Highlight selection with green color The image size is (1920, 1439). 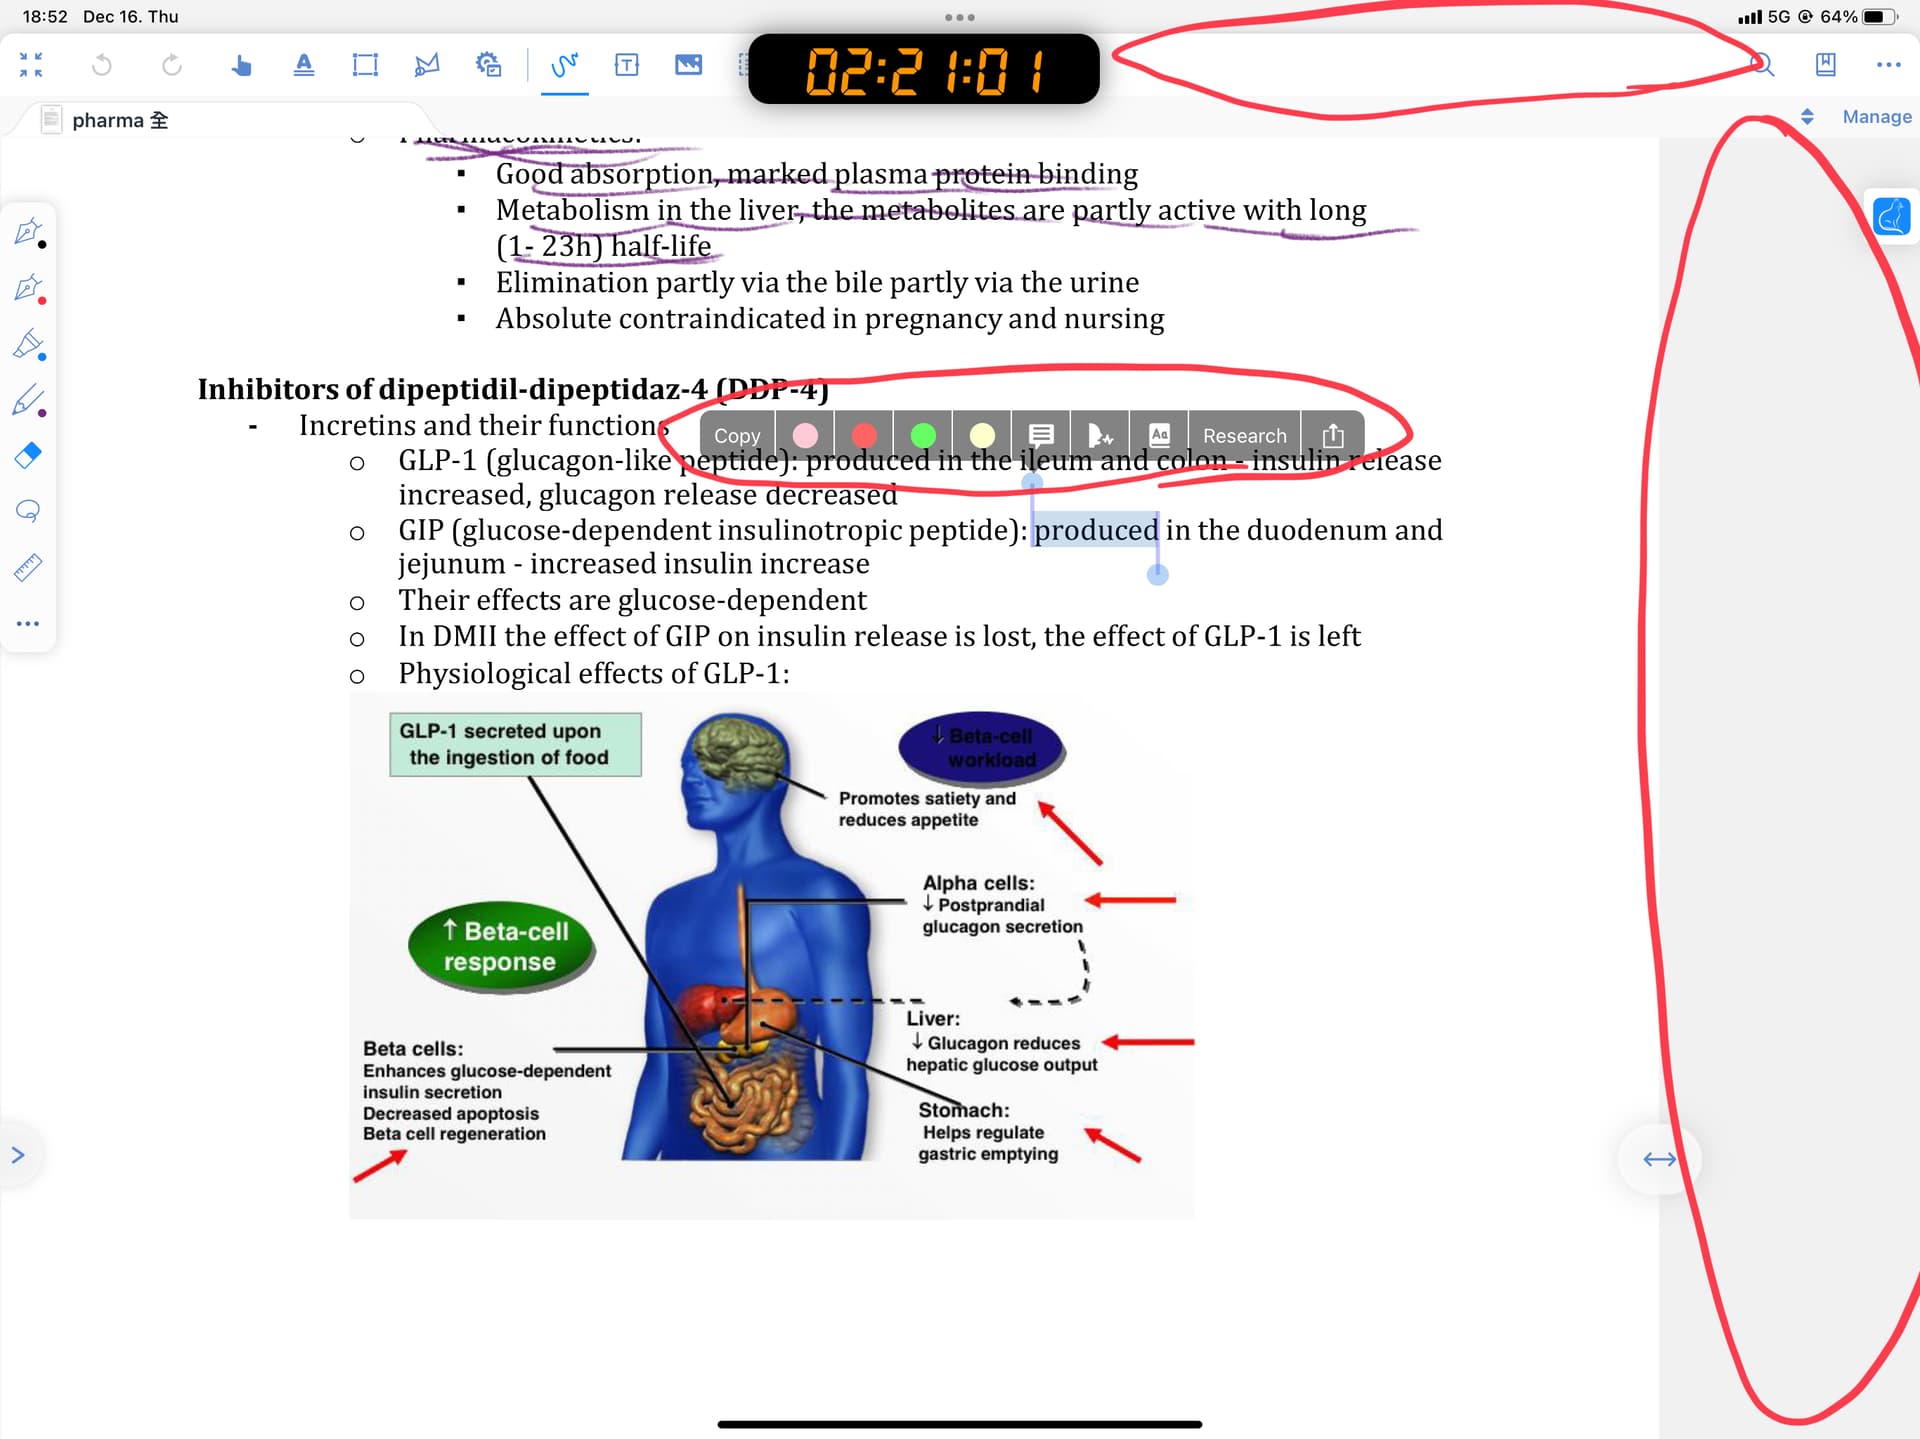[x=923, y=435]
